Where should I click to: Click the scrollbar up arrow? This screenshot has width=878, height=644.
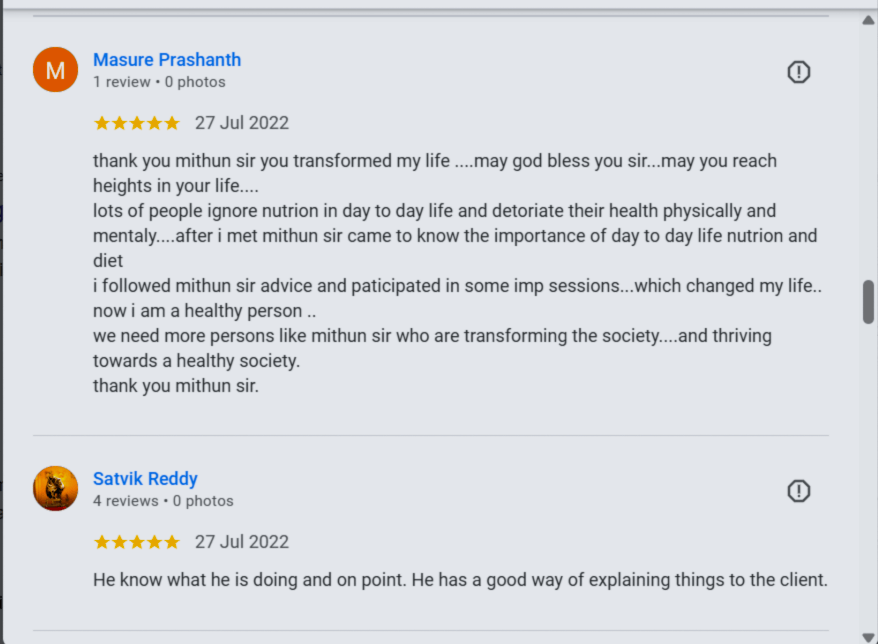[868, 21]
